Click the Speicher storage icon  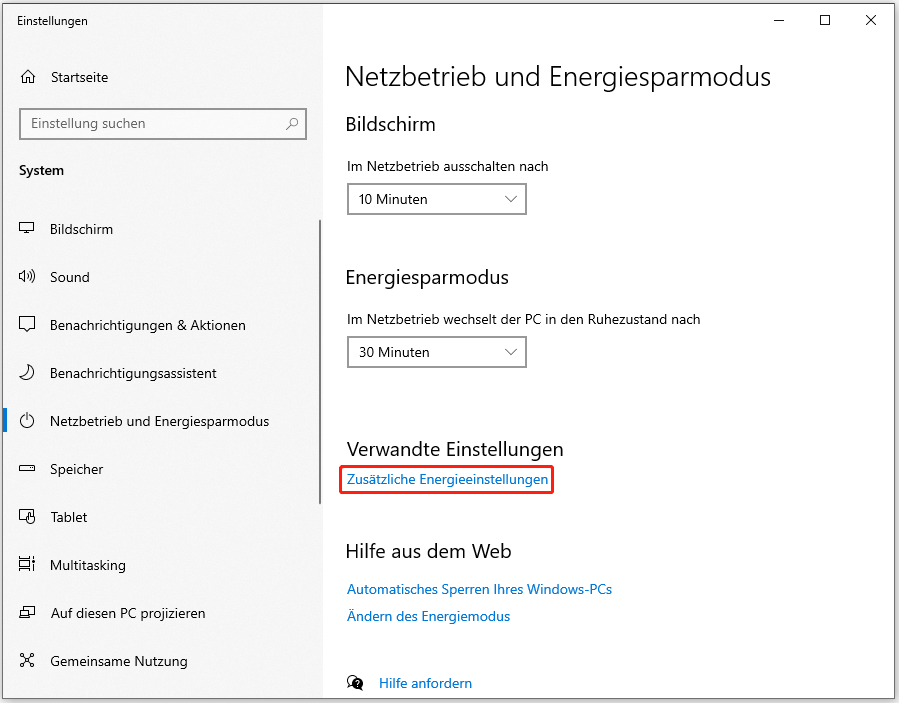(28, 469)
